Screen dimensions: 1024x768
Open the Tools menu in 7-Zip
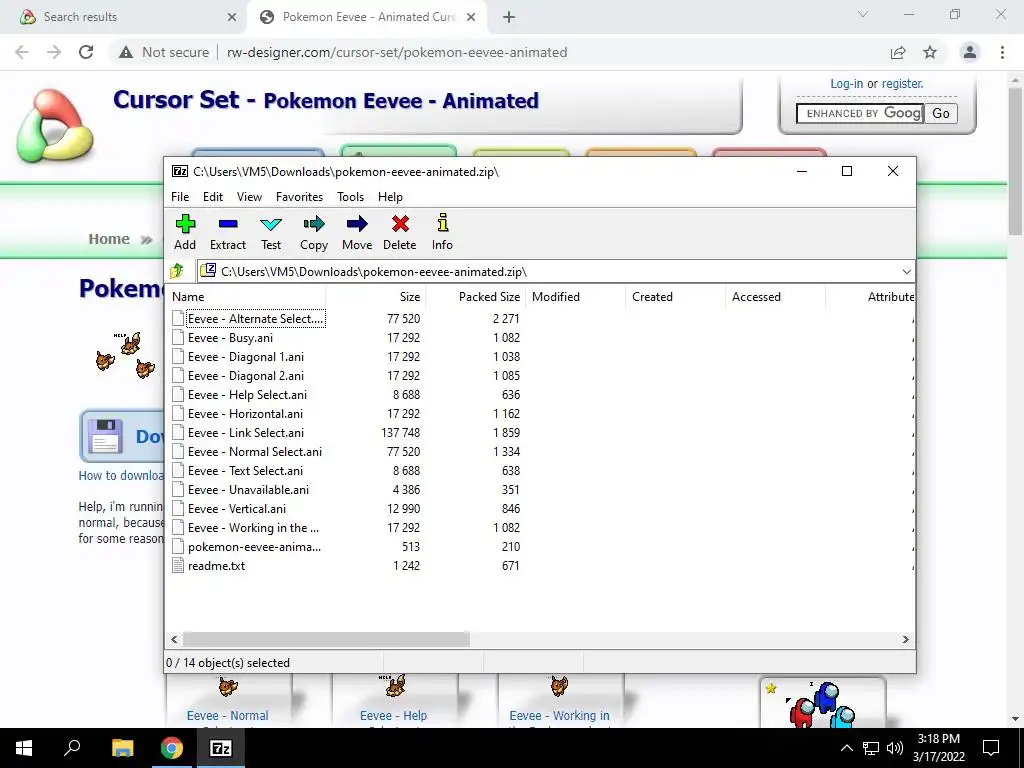(351, 197)
